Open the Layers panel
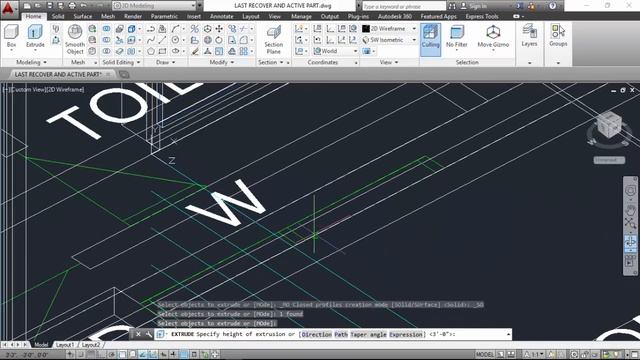Viewport: 640px width, 360px height. click(529, 35)
